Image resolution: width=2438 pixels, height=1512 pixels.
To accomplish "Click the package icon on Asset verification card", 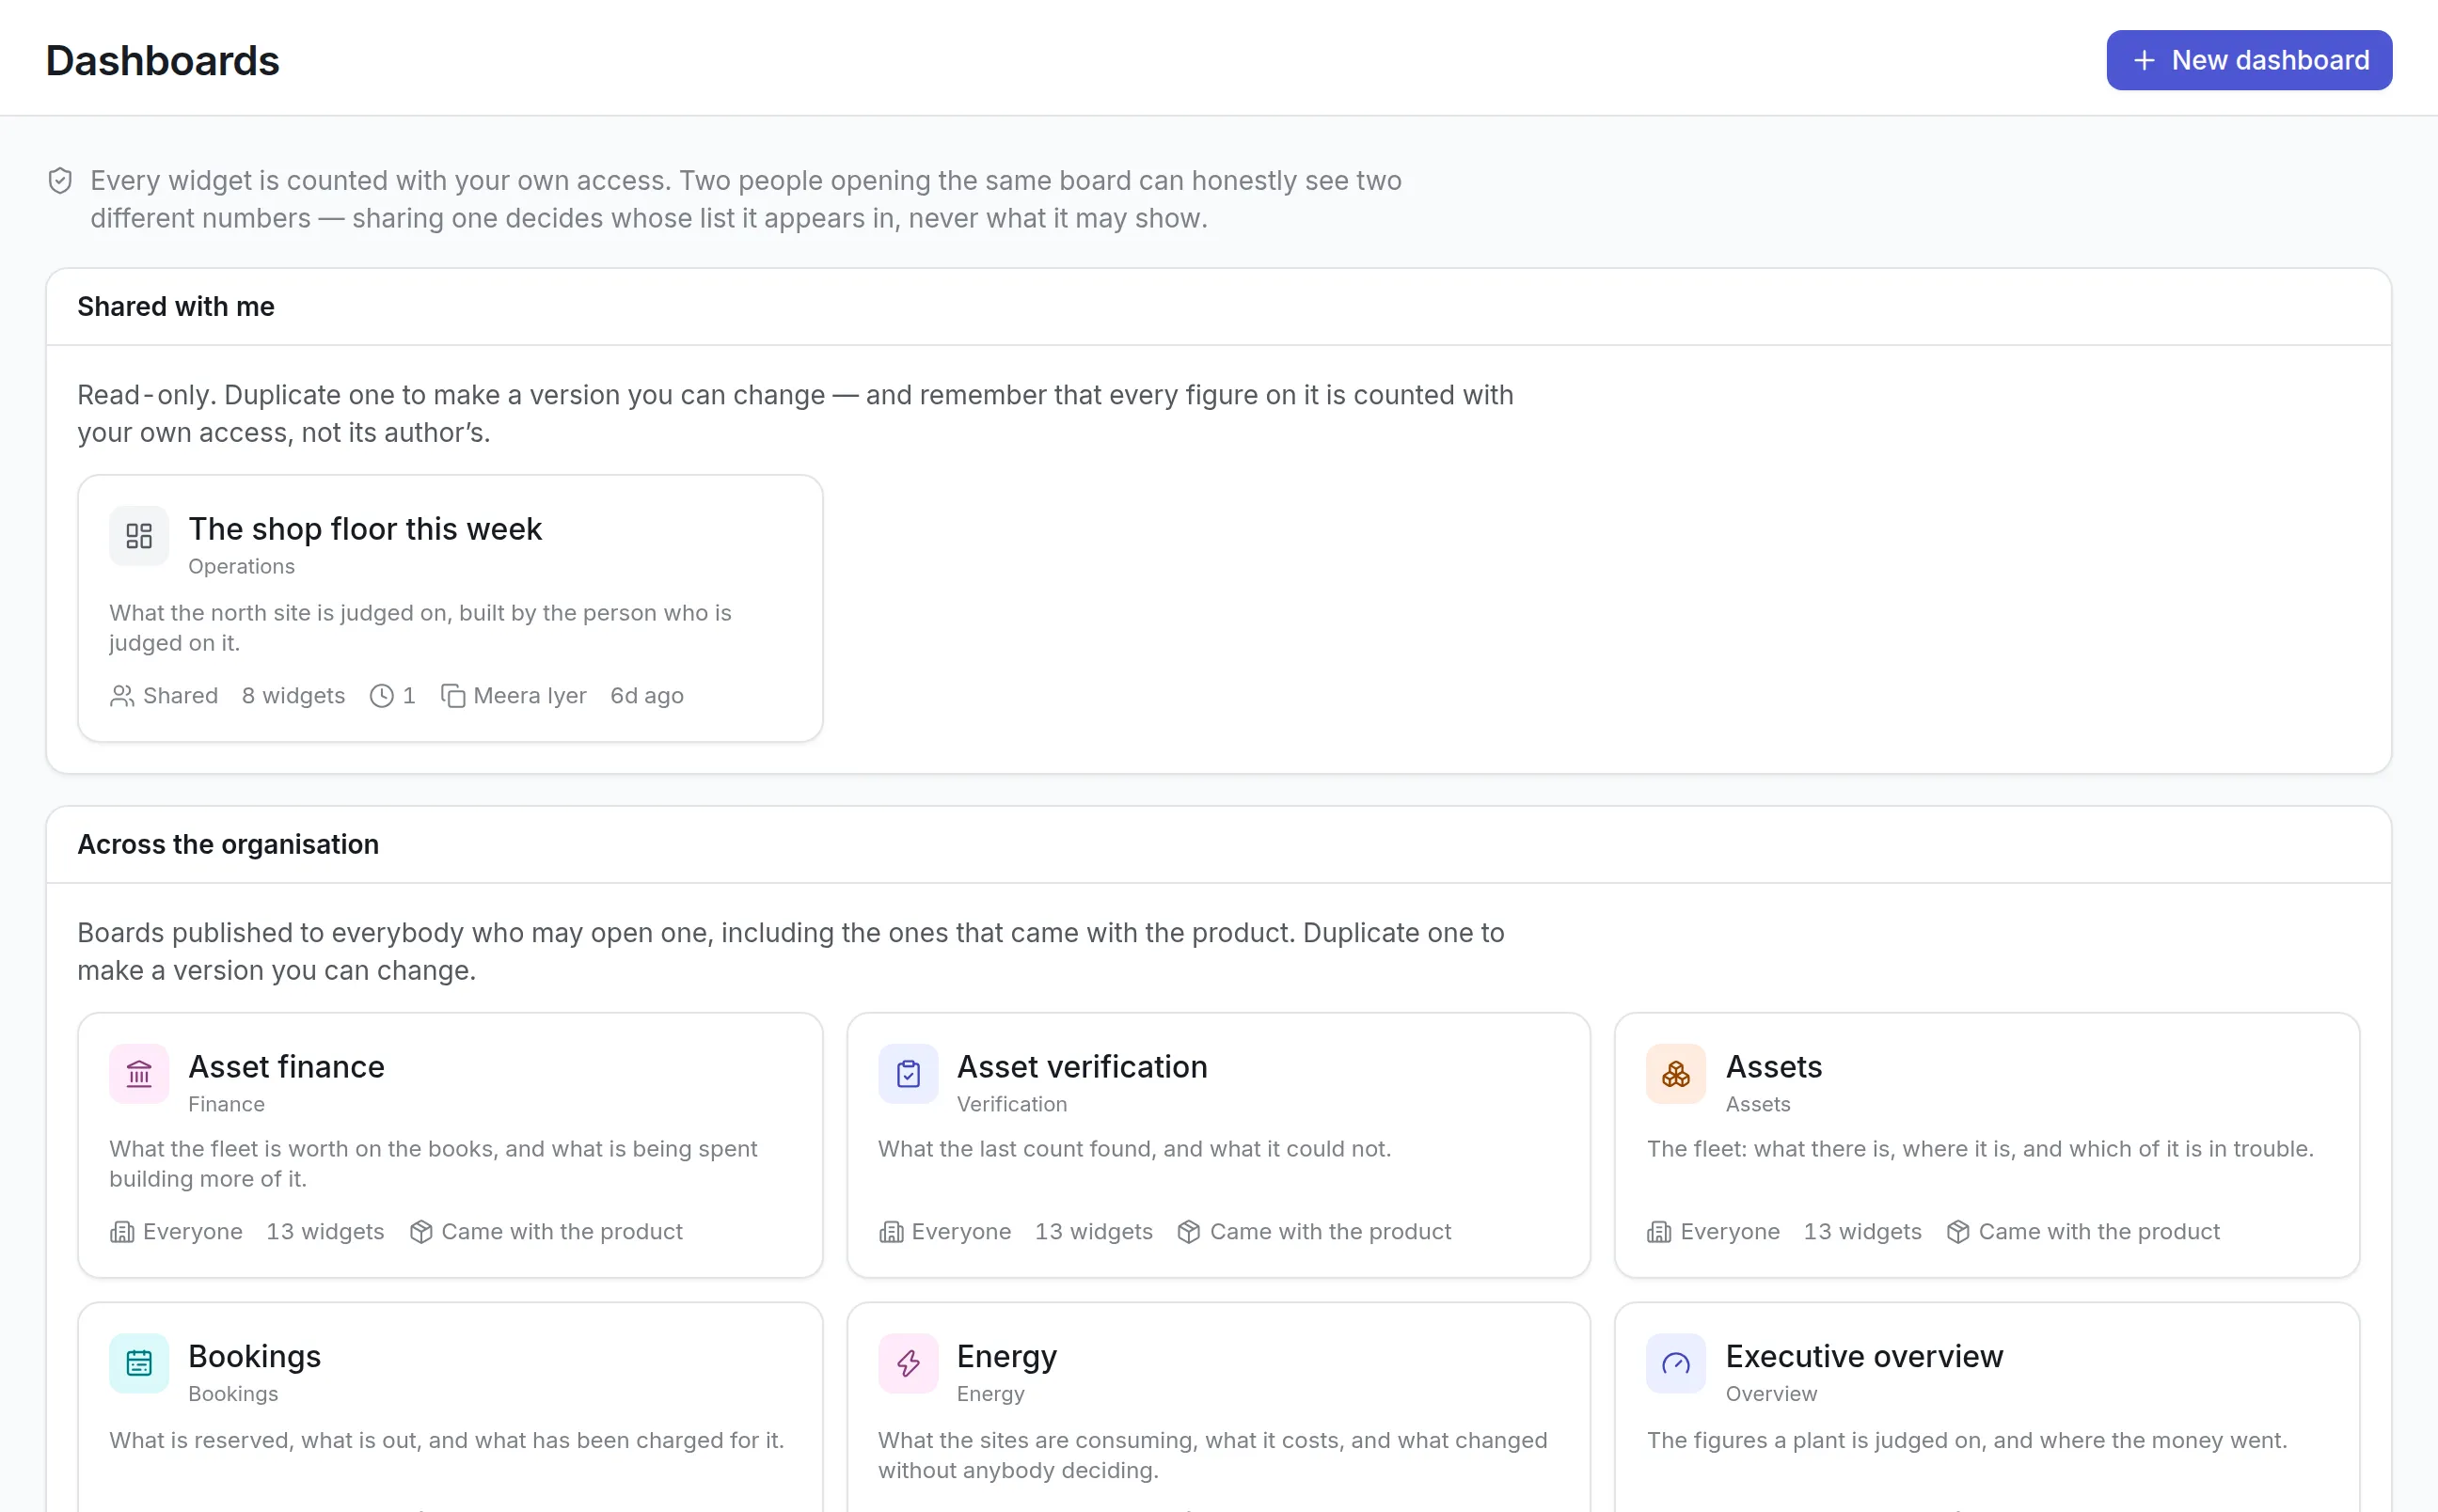I will (1189, 1232).
